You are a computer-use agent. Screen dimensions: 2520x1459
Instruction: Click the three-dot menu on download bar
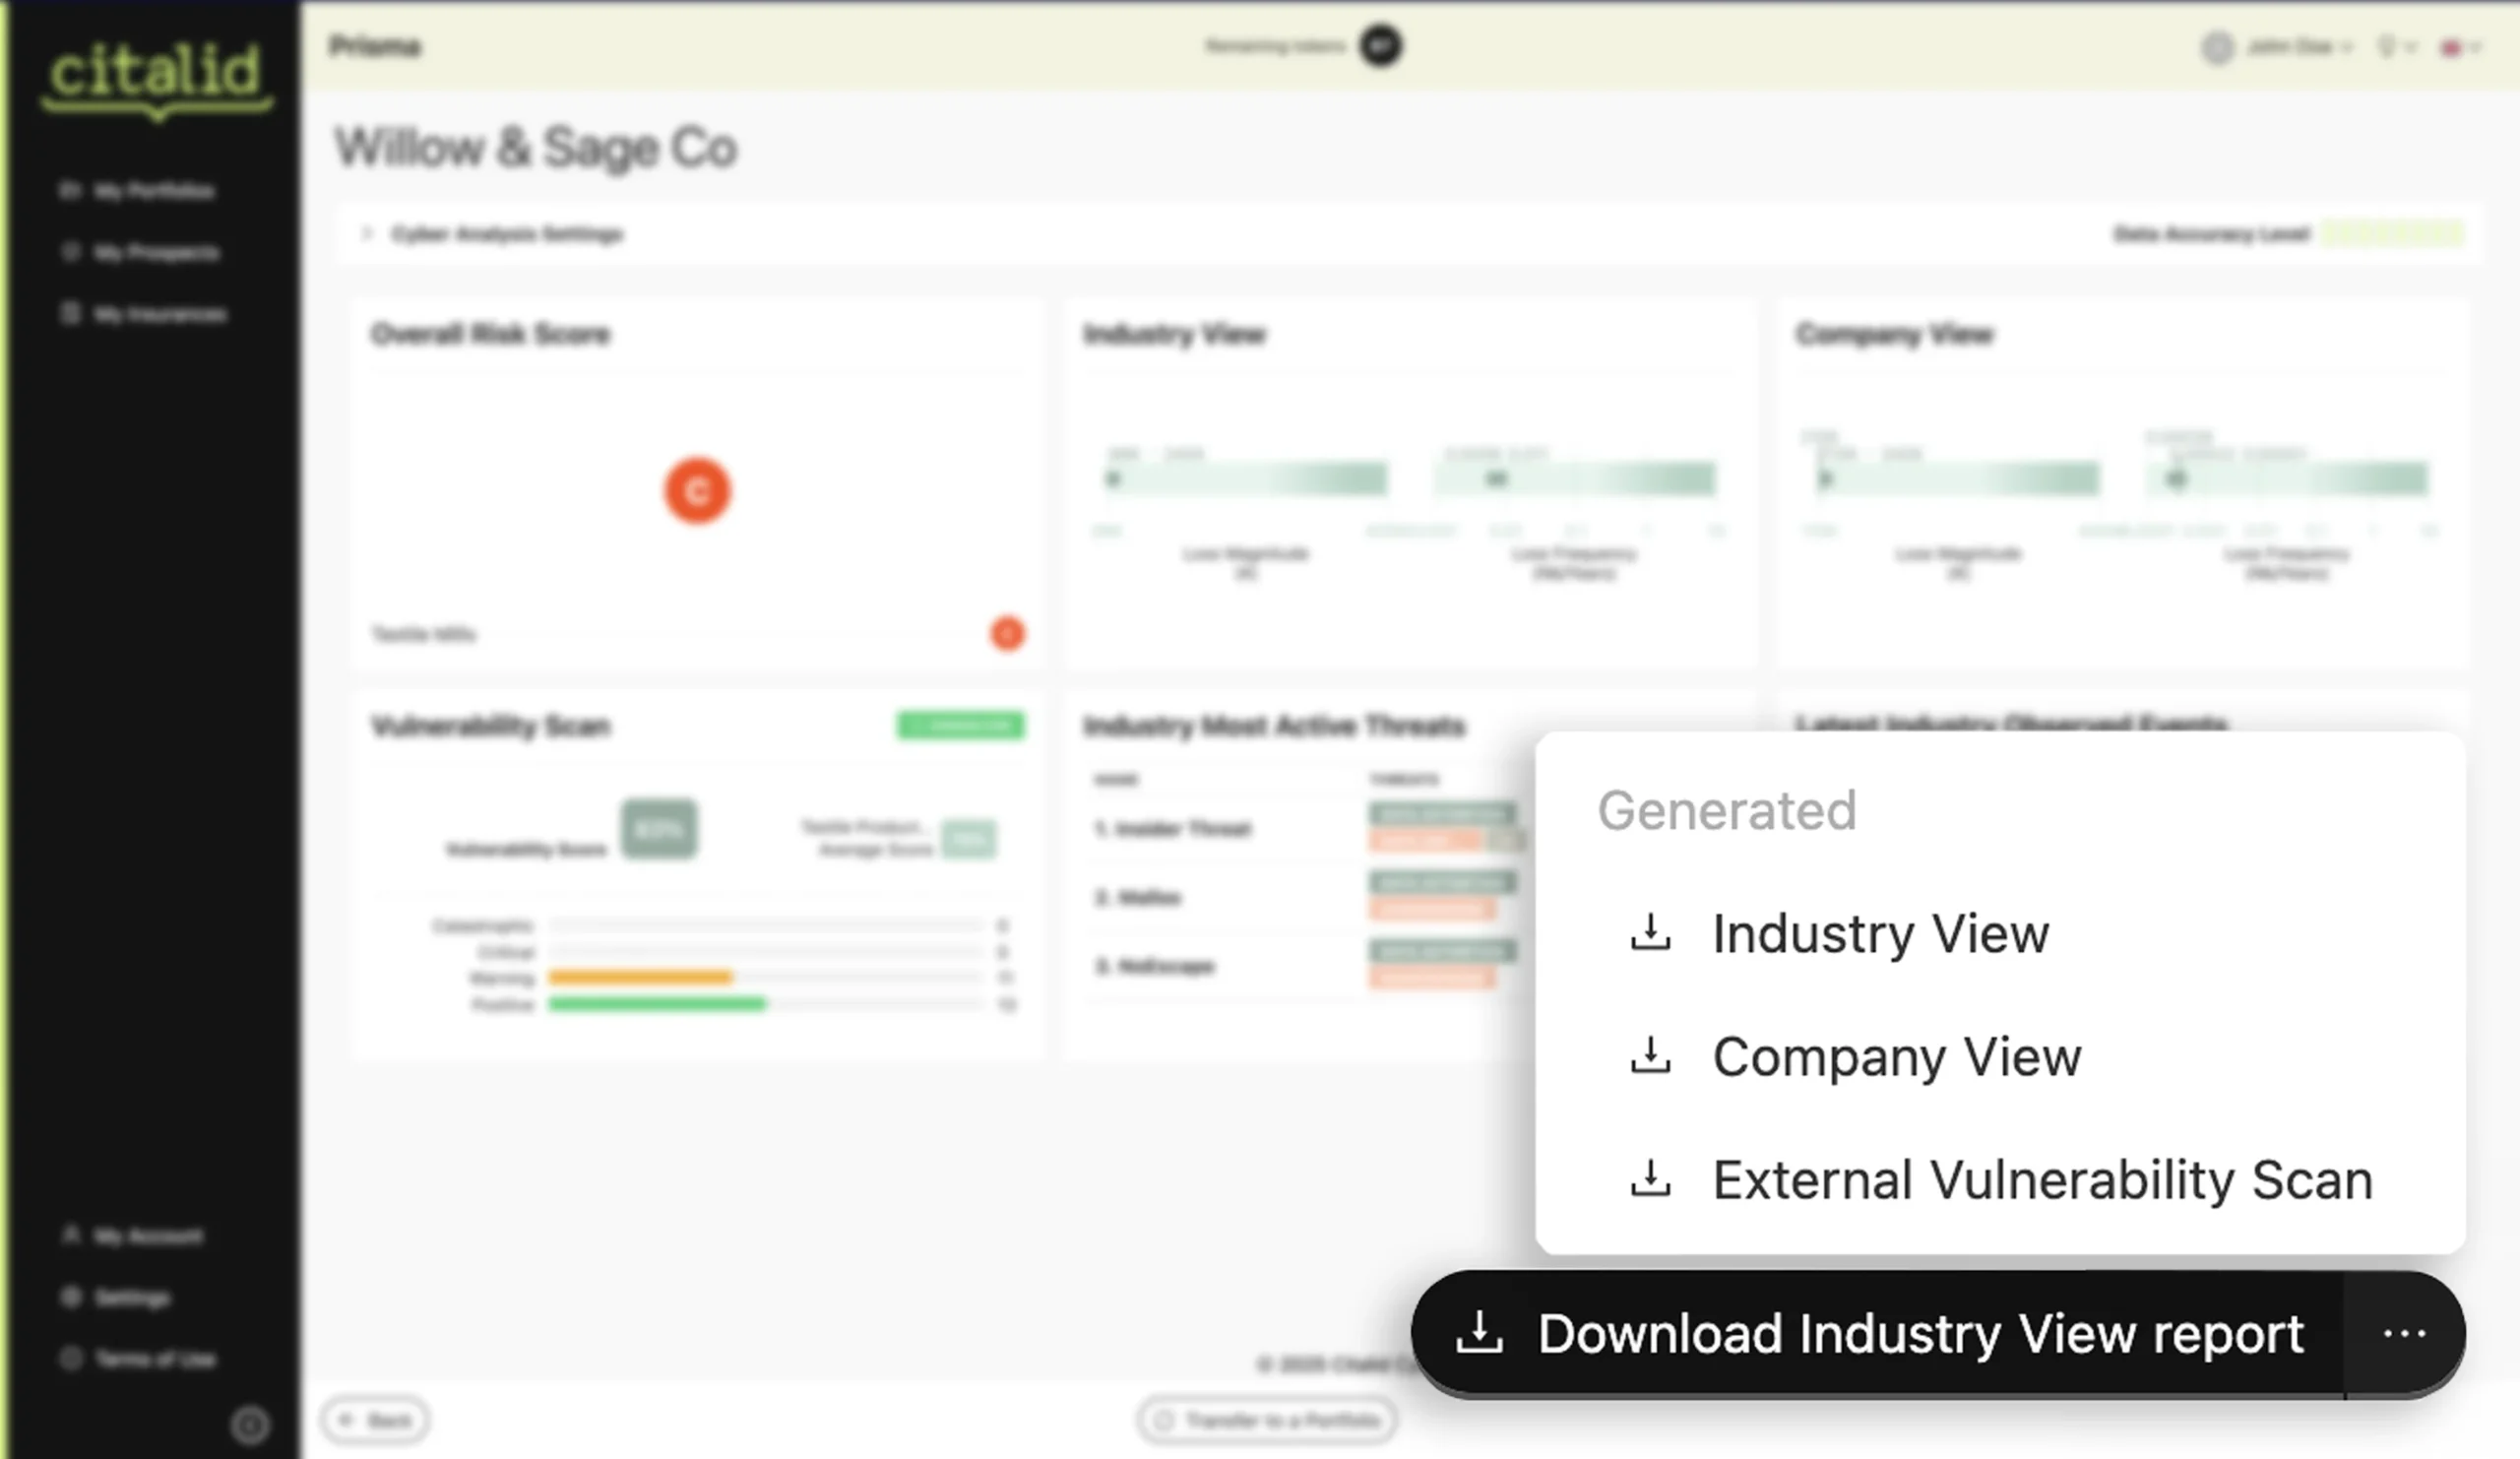click(x=2404, y=1334)
